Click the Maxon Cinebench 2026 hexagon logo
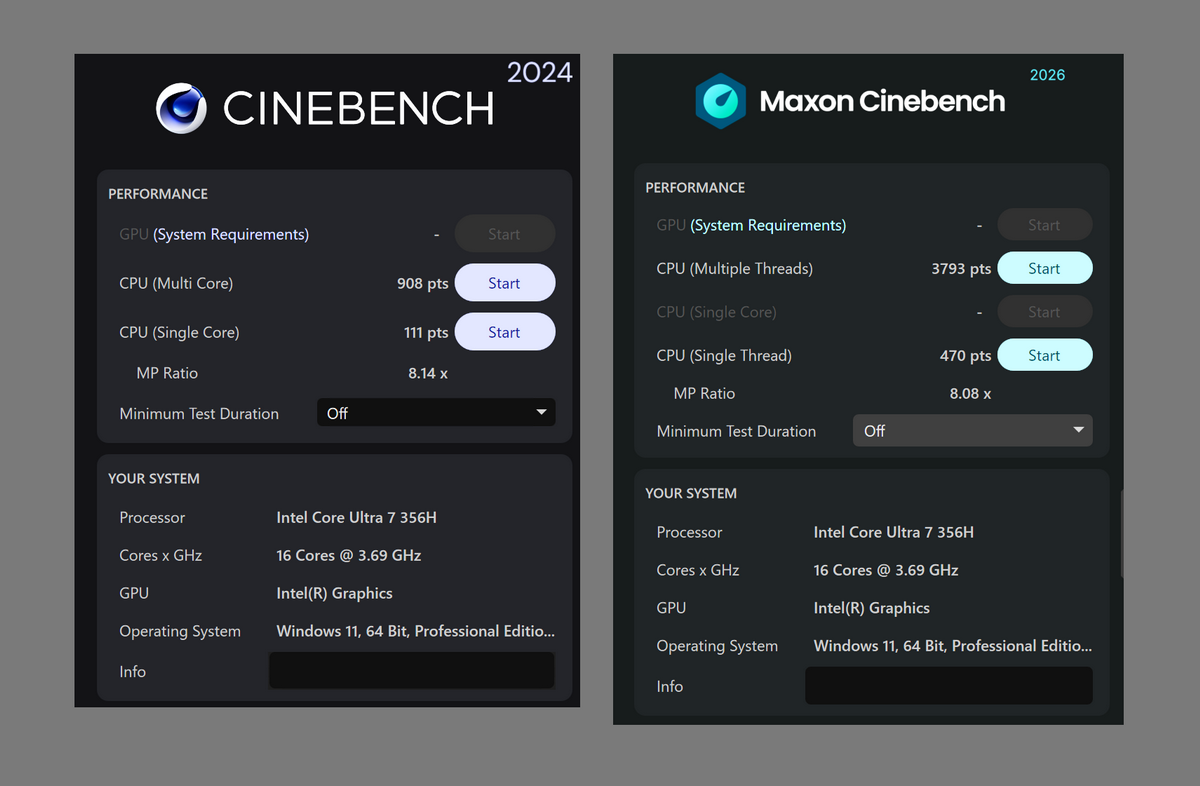The image size is (1200, 786). coord(720,101)
